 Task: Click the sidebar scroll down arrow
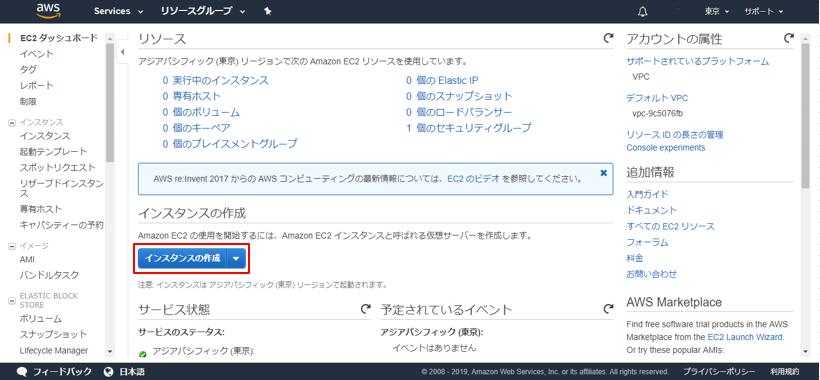click(x=110, y=352)
